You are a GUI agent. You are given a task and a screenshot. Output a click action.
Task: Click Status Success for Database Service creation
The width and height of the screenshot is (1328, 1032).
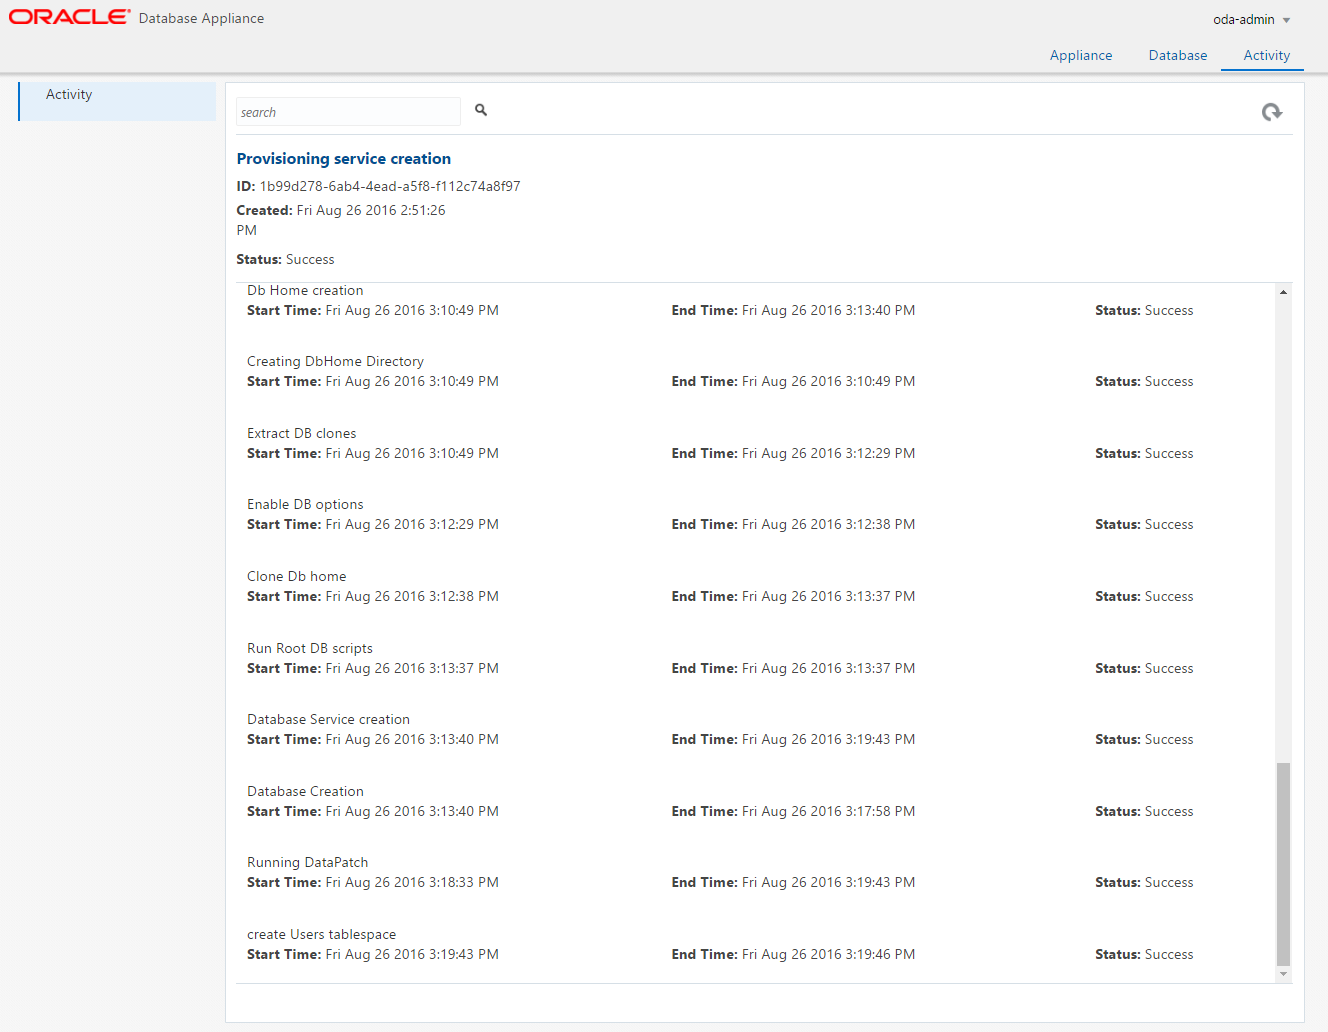(x=1144, y=739)
